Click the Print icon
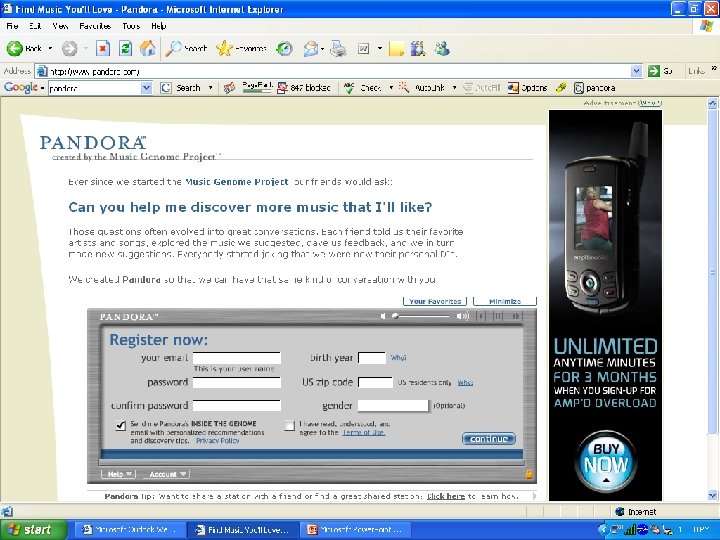720x540 pixels. pos(338,48)
